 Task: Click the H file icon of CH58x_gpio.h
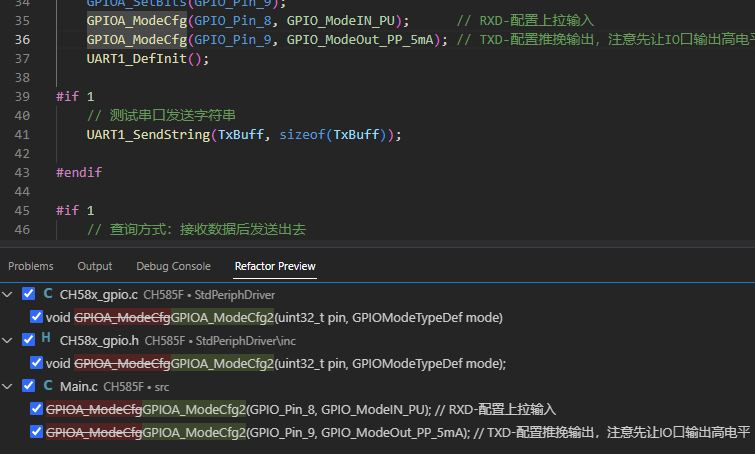point(46,338)
